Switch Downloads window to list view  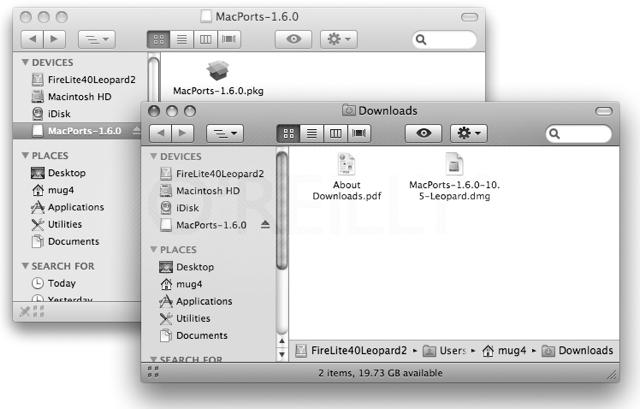(x=312, y=133)
